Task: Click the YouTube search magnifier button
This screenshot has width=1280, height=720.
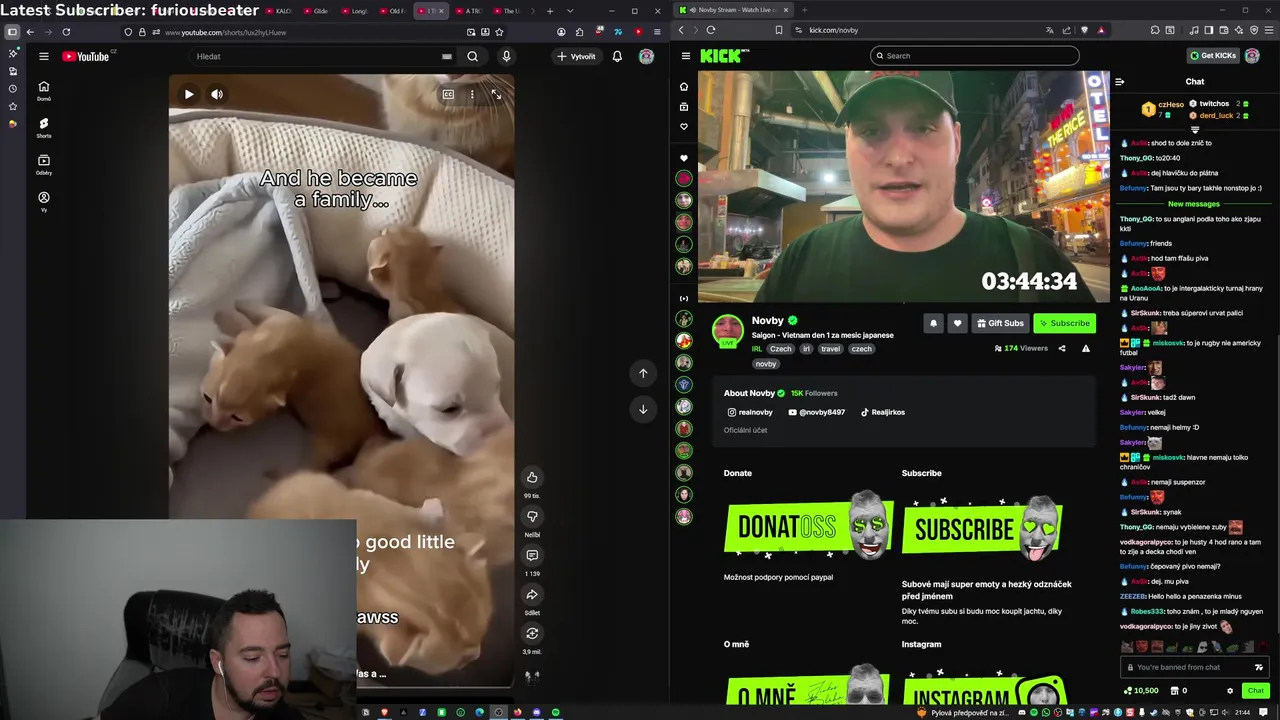Action: pyautogui.click(x=472, y=56)
